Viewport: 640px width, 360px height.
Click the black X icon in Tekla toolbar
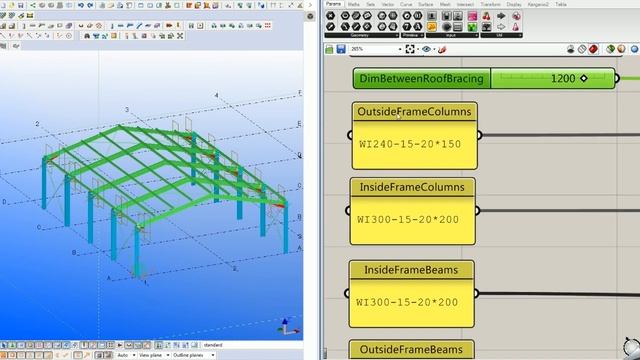(x=180, y=36)
